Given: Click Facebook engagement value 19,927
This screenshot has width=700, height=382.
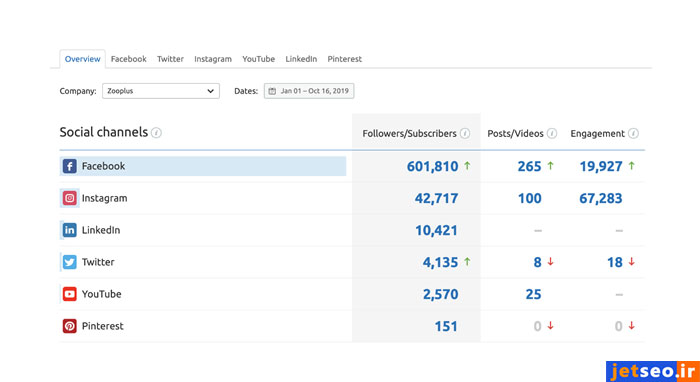Looking at the screenshot, I should pyautogui.click(x=601, y=166).
